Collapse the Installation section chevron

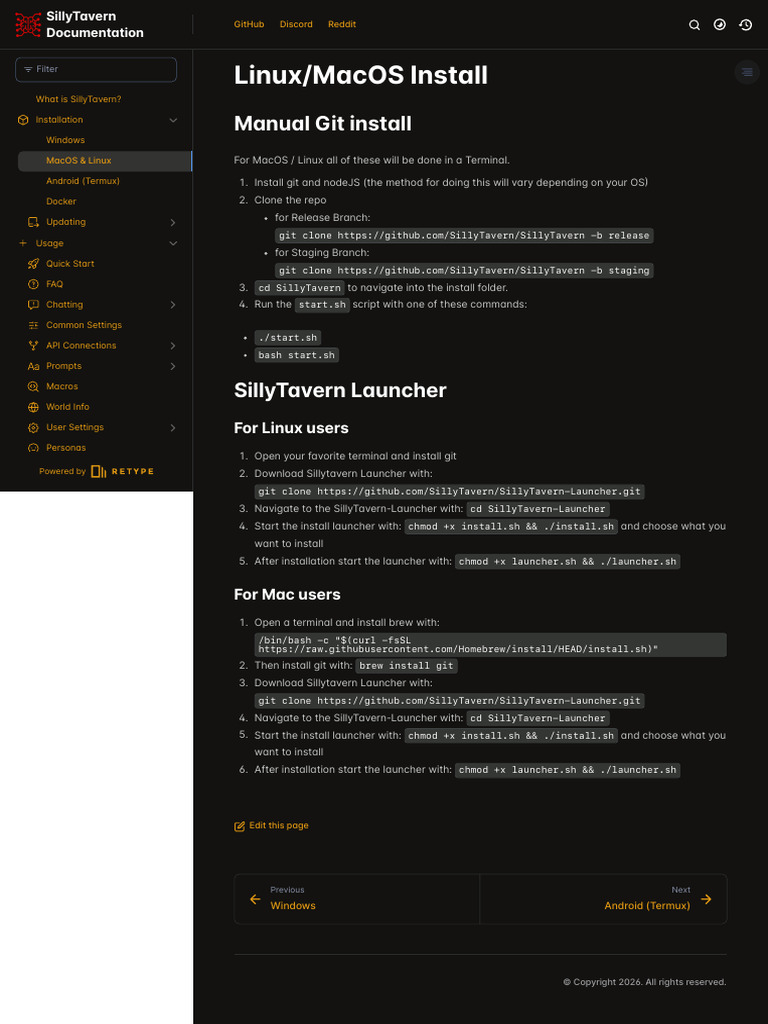pos(173,120)
